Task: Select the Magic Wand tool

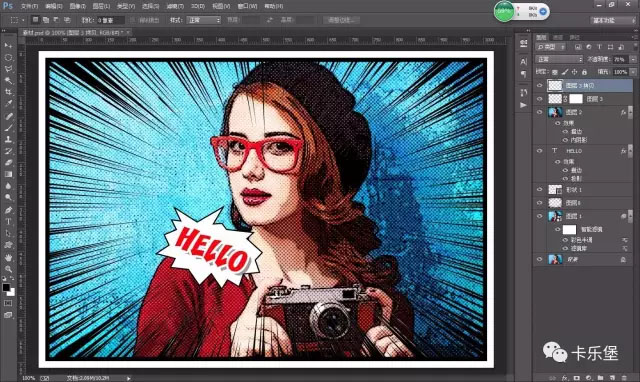Action: tap(8, 80)
